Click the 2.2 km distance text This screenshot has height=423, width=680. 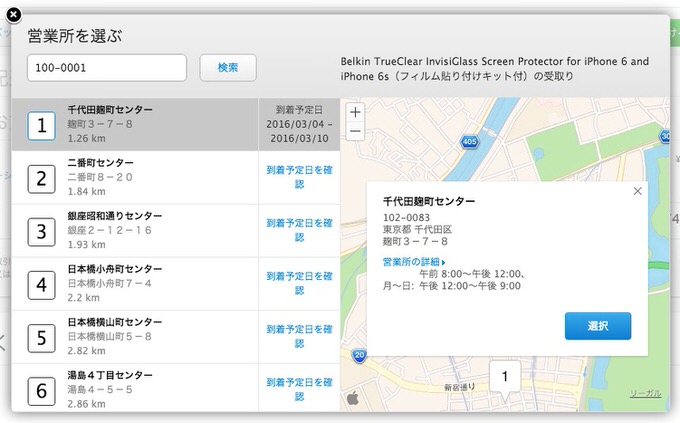(84, 298)
